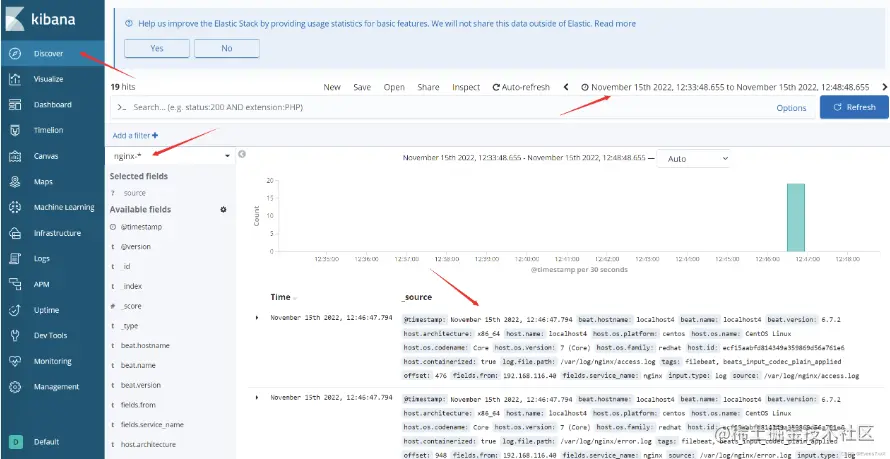The image size is (890, 459).
Task: Click the Time column header
Action: point(280,297)
